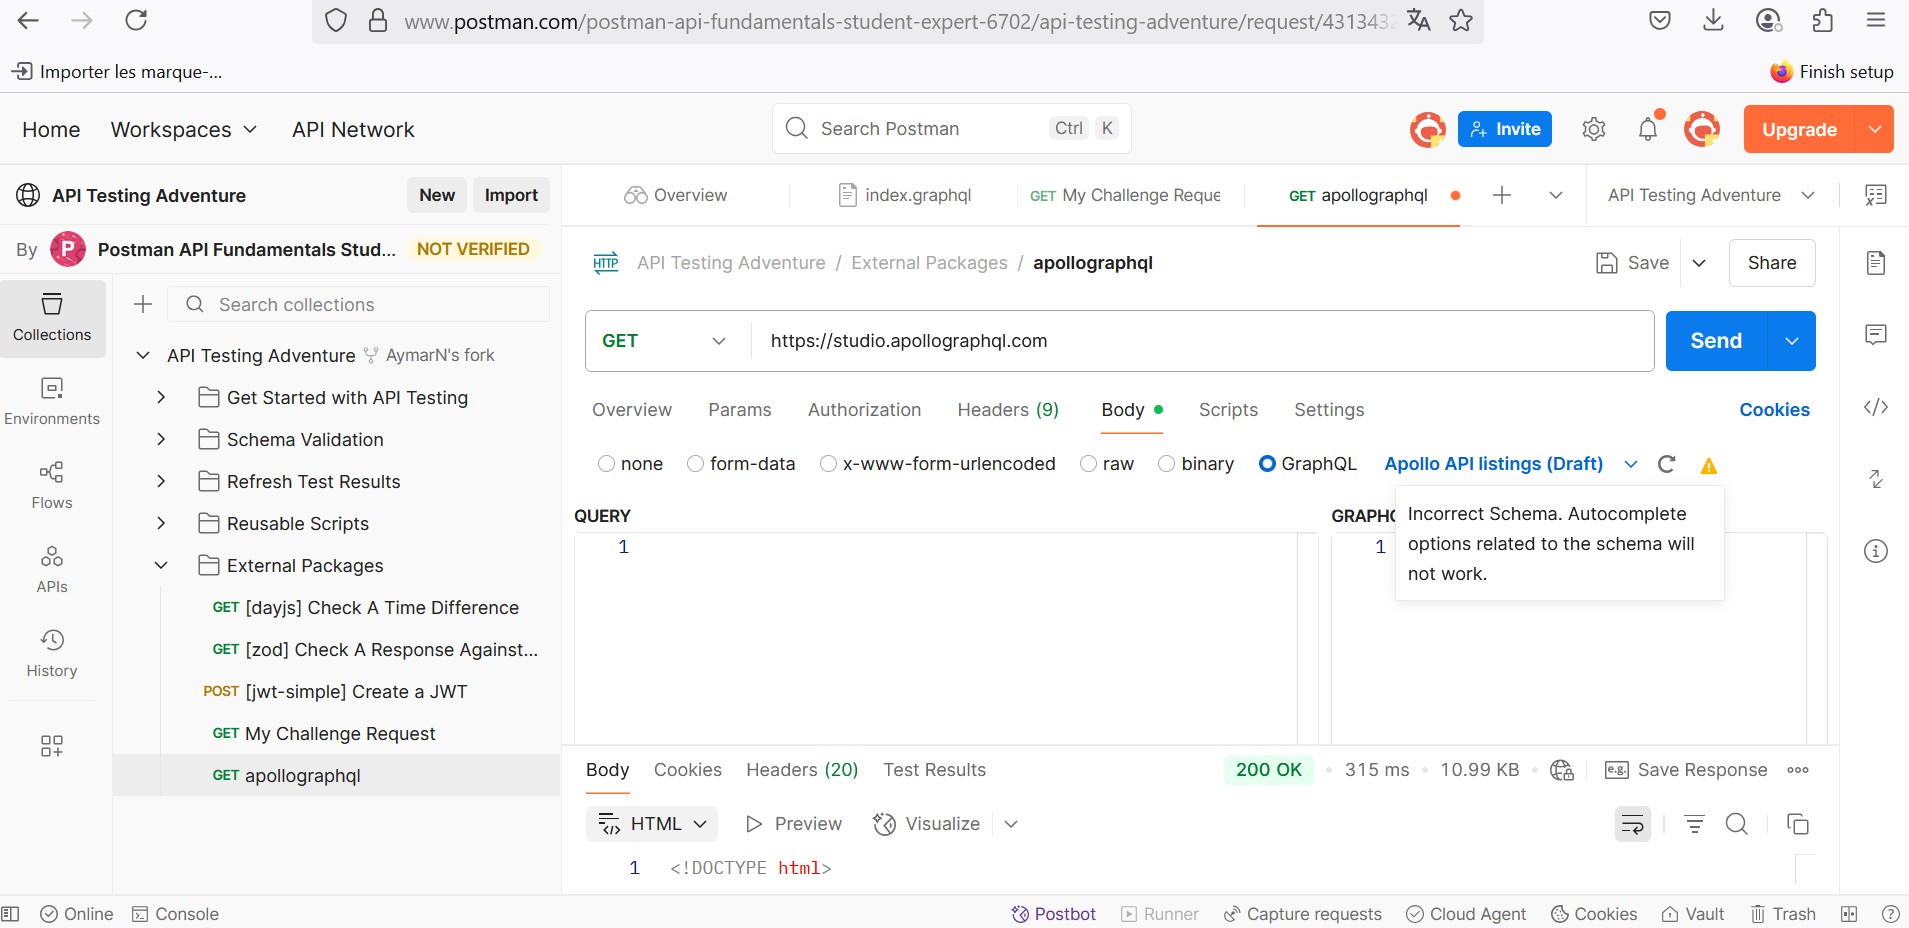Select the x-www-form-urlencoded body type

(x=828, y=464)
